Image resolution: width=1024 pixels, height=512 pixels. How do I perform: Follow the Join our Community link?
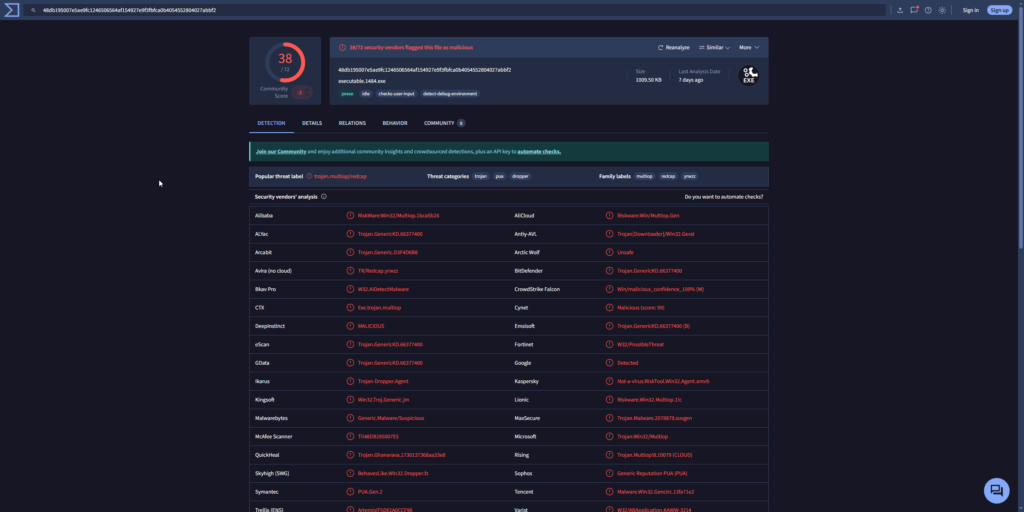click(281, 152)
